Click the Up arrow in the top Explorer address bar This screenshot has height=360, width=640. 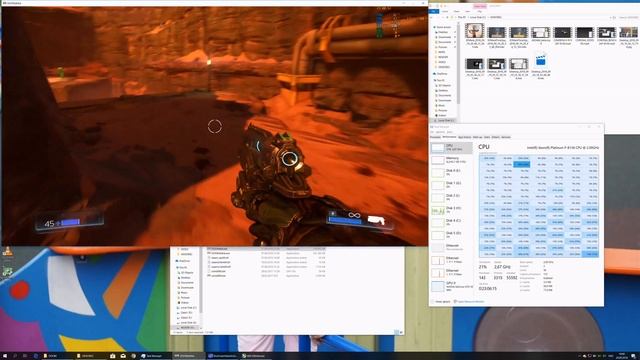tap(447, 18)
